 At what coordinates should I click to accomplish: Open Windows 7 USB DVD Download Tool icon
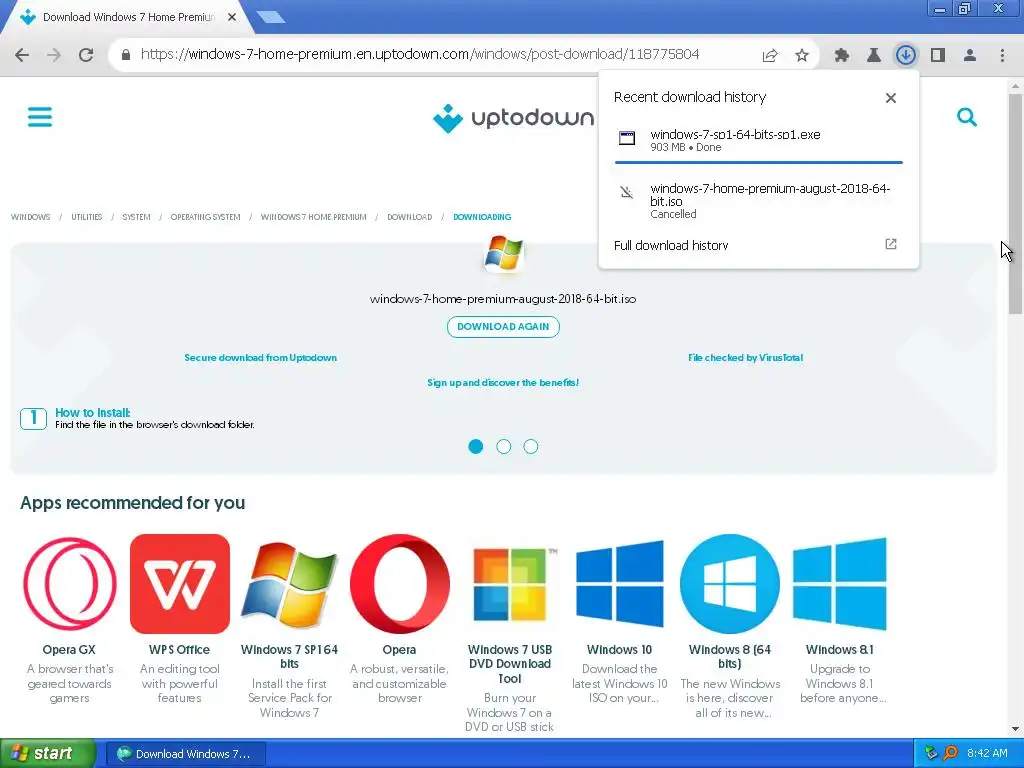510,584
